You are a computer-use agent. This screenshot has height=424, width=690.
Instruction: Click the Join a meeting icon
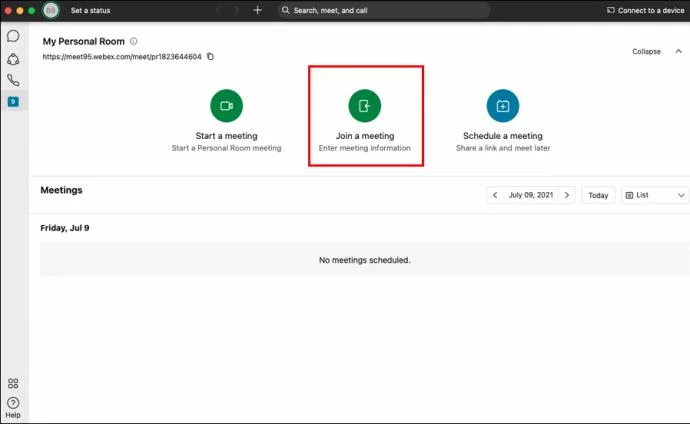coord(364,105)
